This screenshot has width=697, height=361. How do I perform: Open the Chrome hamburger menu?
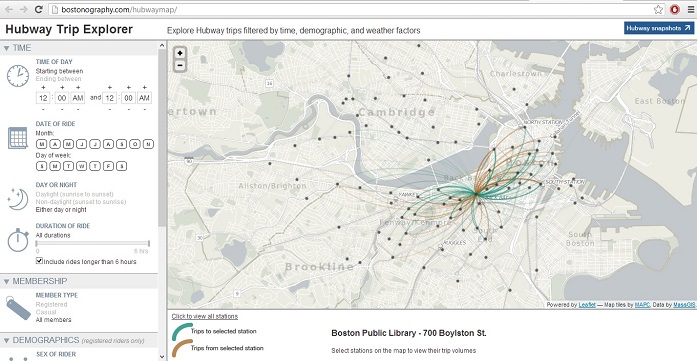pyautogui.click(x=690, y=9)
